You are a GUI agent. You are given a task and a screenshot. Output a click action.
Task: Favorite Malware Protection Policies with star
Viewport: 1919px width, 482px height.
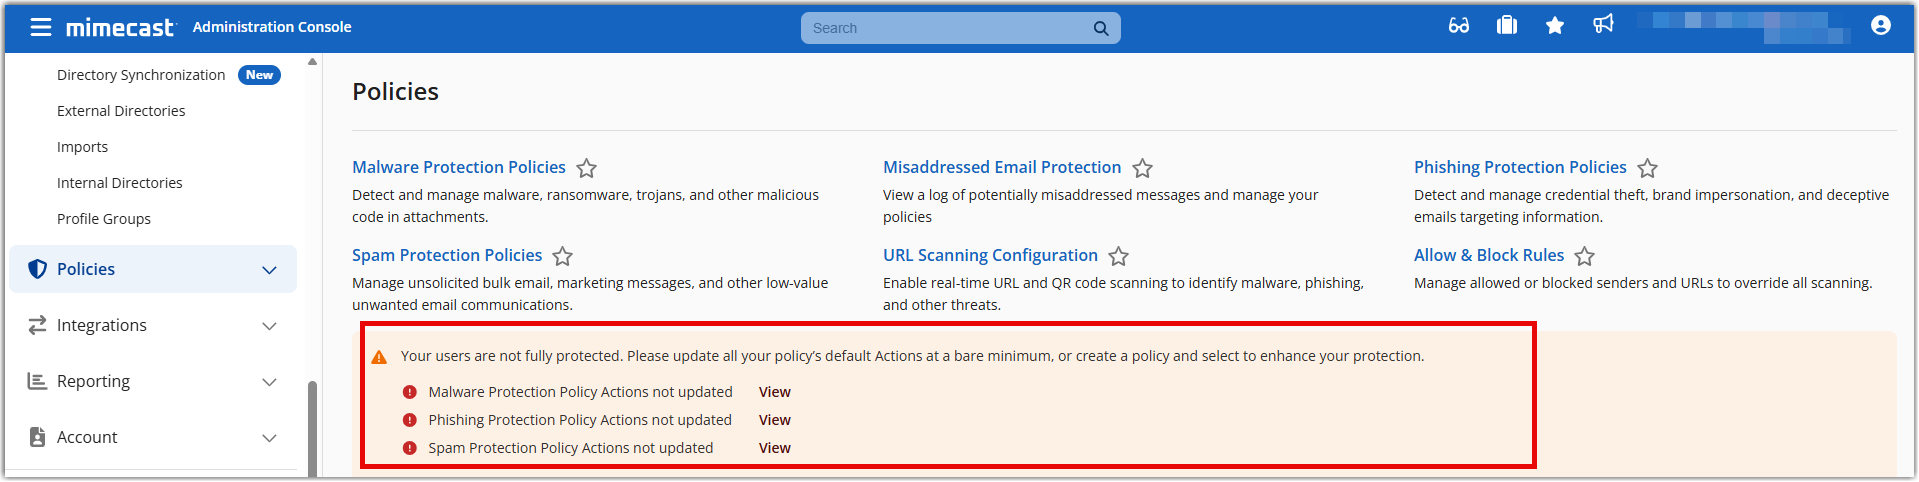coord(587,168)
